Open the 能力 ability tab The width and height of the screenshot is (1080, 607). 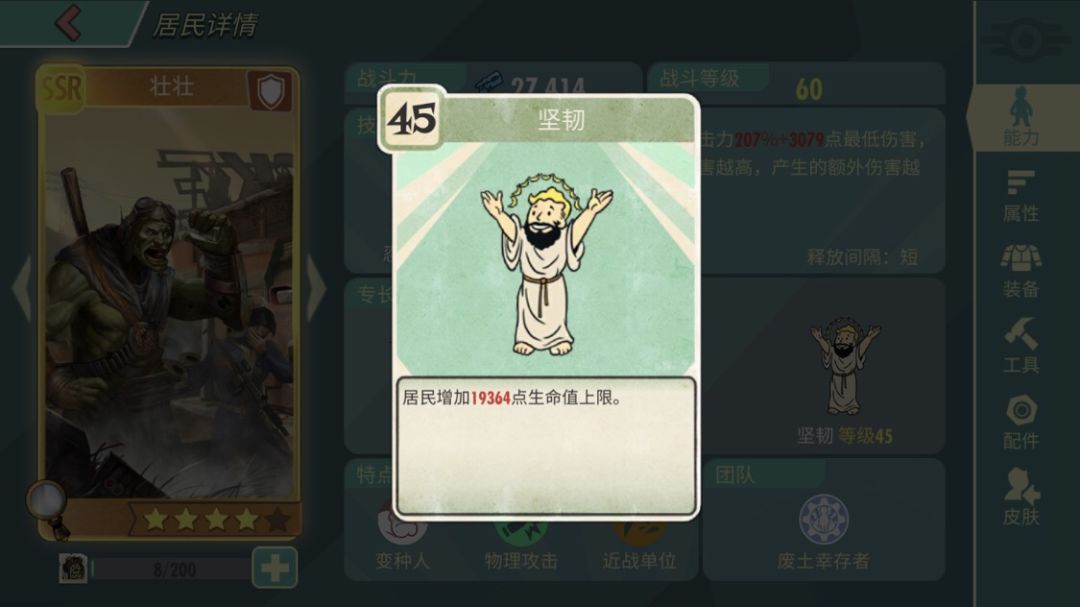(1021, 117)
